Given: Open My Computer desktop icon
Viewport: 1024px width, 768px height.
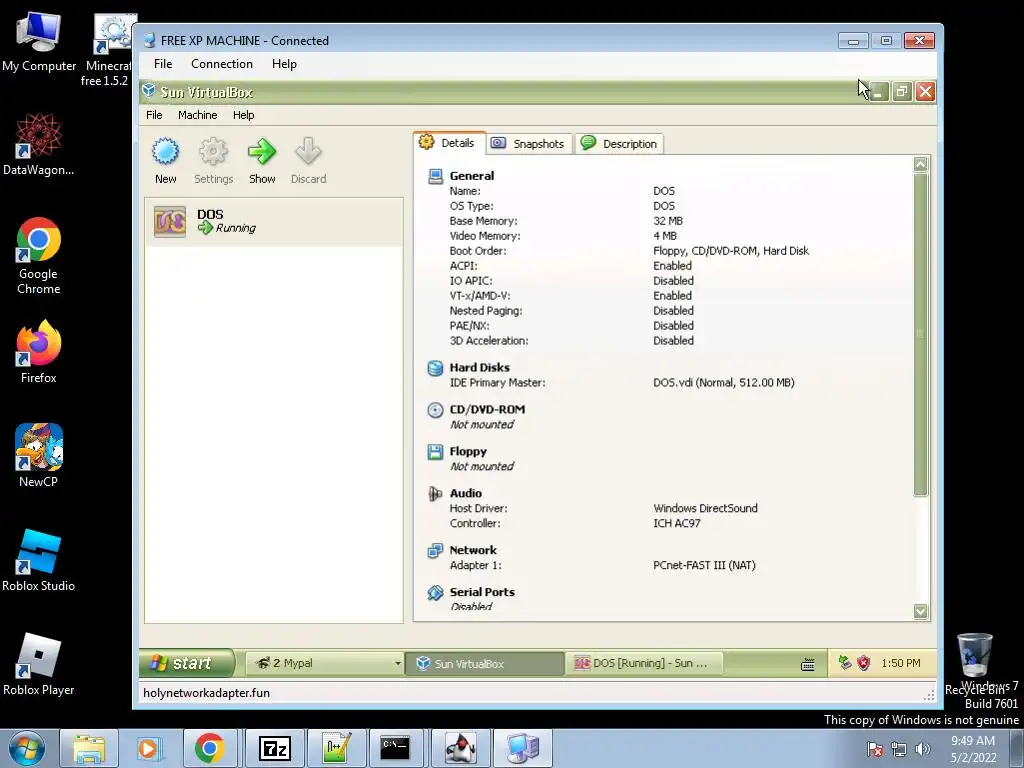Looking at the screenshot, I should point(39,42).
